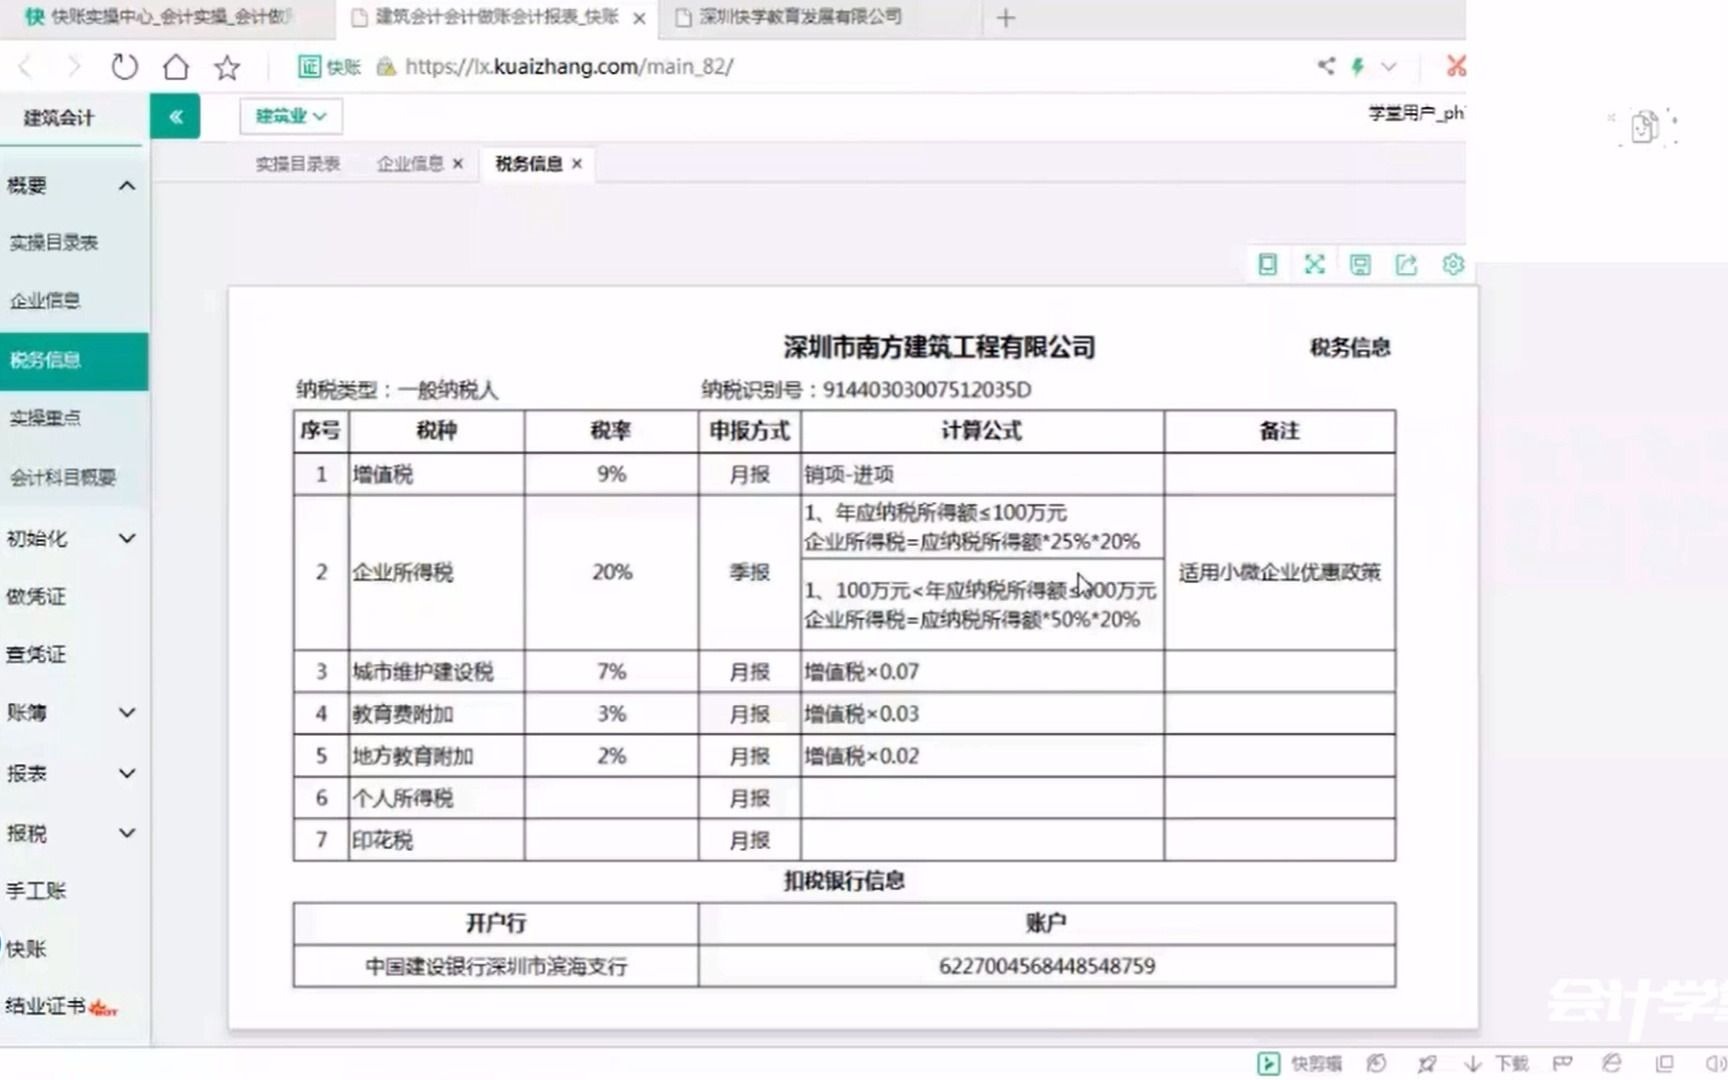Go to browser home page icon
1728x1080 pixels.
point(176,67)
